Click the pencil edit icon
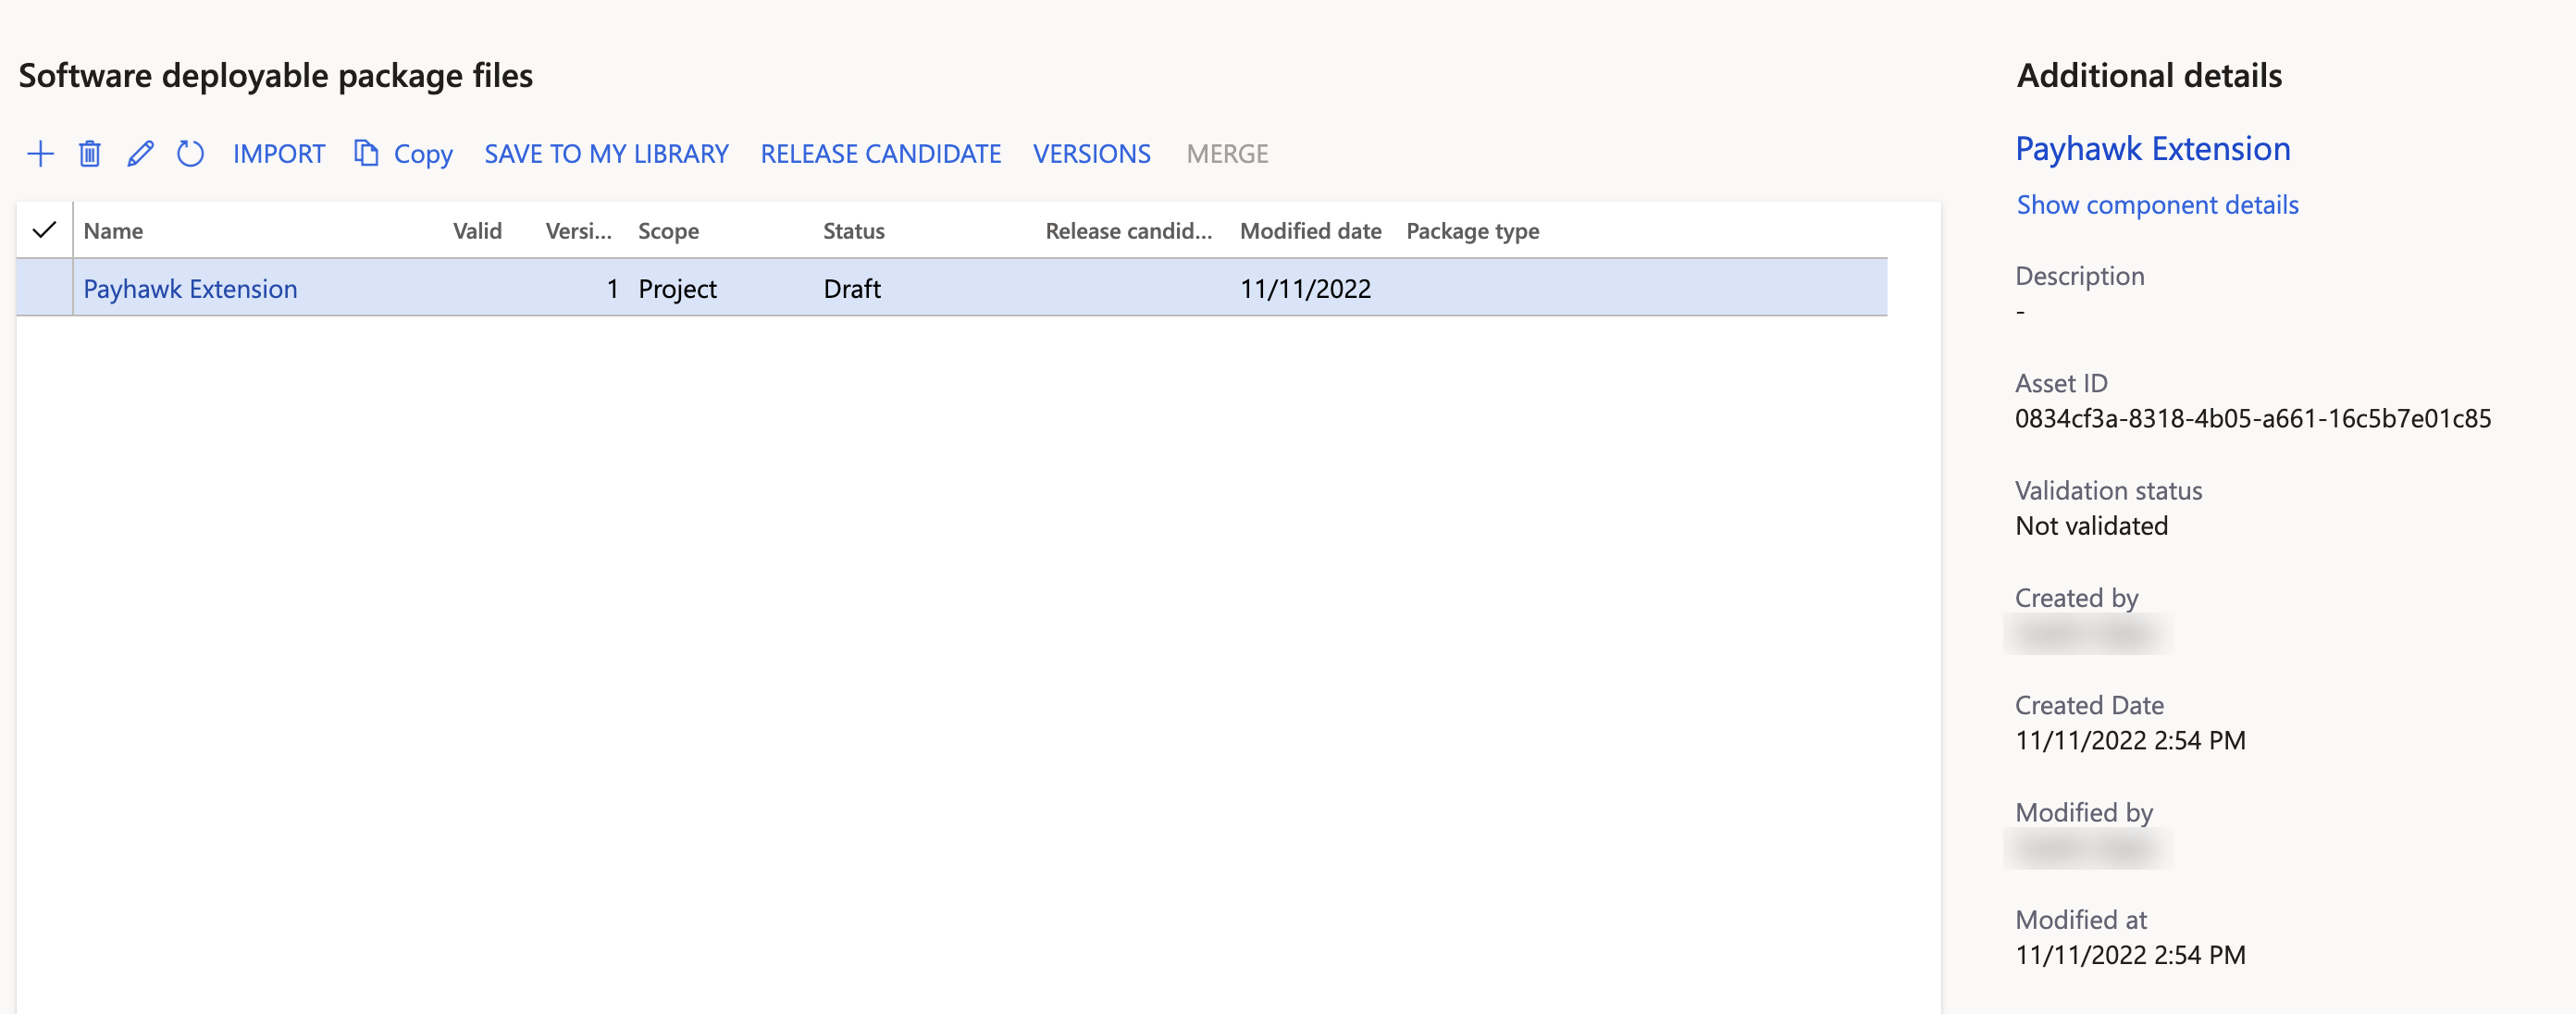 tap(140, 154)
